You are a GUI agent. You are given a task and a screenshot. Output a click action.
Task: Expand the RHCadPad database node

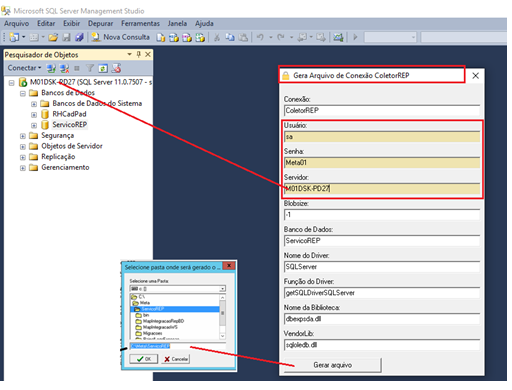pos(34,115)
